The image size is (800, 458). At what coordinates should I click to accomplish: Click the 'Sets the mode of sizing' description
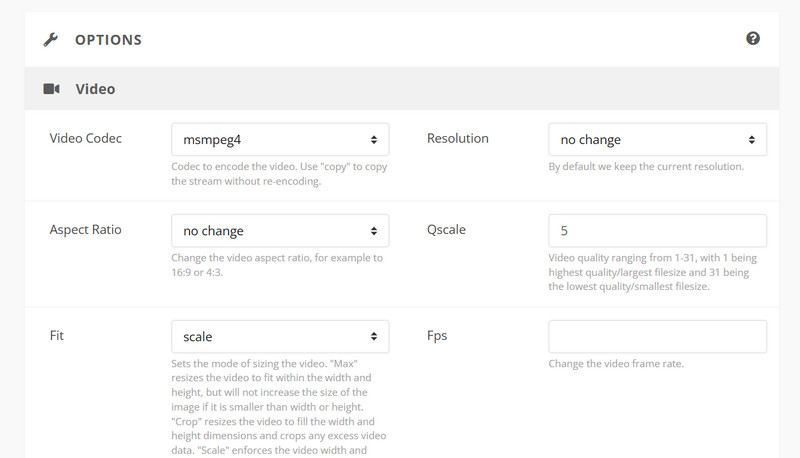tap(279, 407)
